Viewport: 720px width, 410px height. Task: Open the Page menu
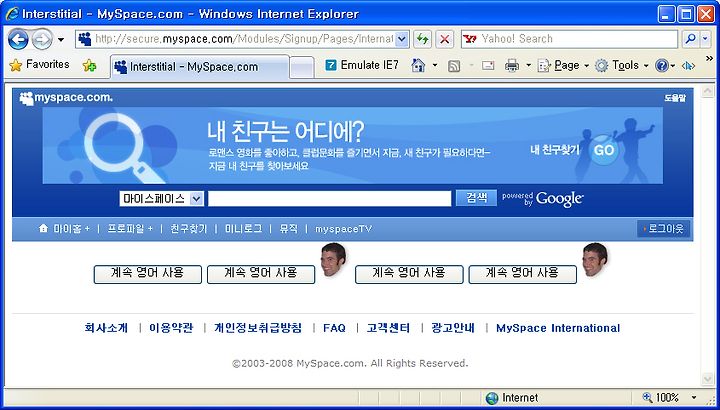pyautogui.click(x=563, y=66)
